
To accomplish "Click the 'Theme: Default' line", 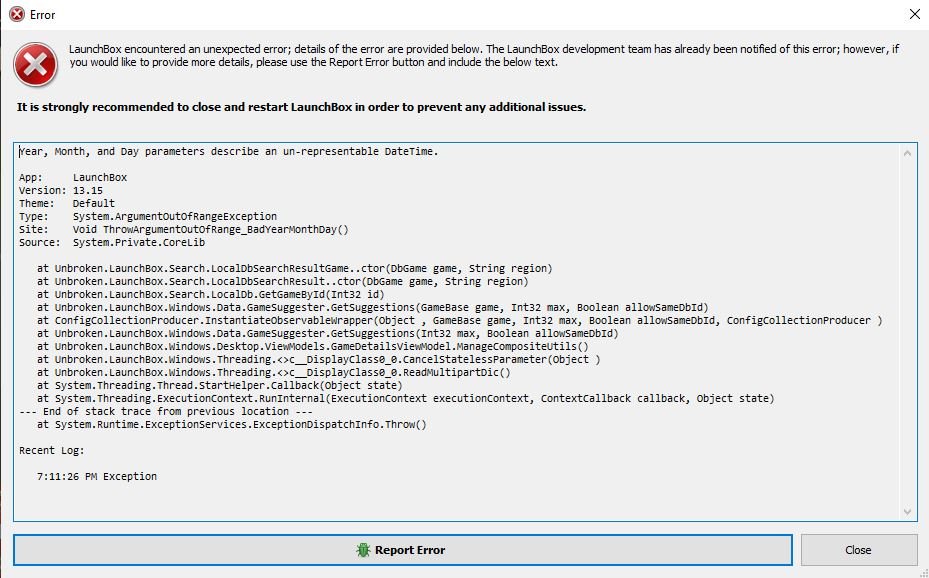I will click(67, 204).
